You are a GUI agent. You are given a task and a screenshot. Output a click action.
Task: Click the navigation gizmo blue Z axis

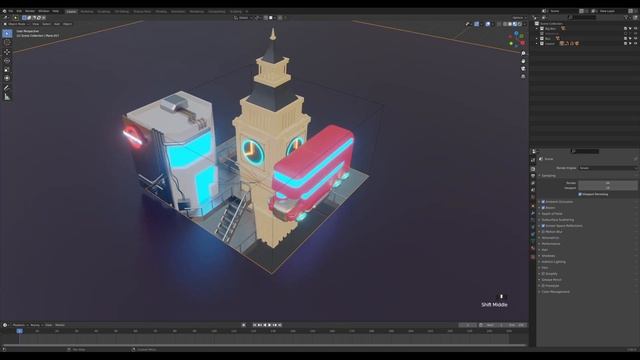tap(516, 33)
